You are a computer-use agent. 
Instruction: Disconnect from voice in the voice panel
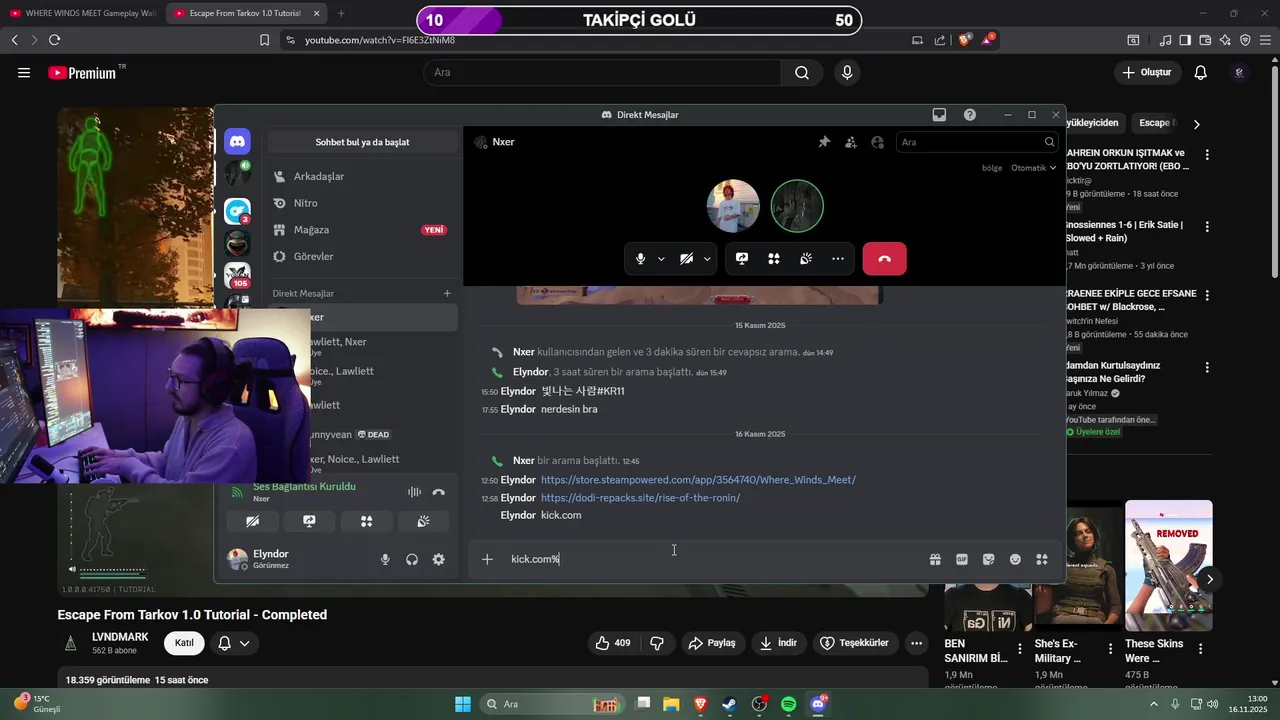pyautogui.click(x=438, y=492)
